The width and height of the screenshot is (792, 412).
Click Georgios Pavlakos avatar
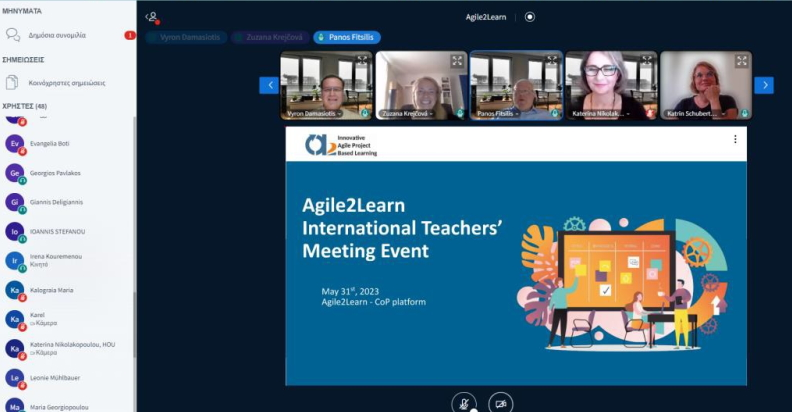pyautogui.click(x=15, y=173)
